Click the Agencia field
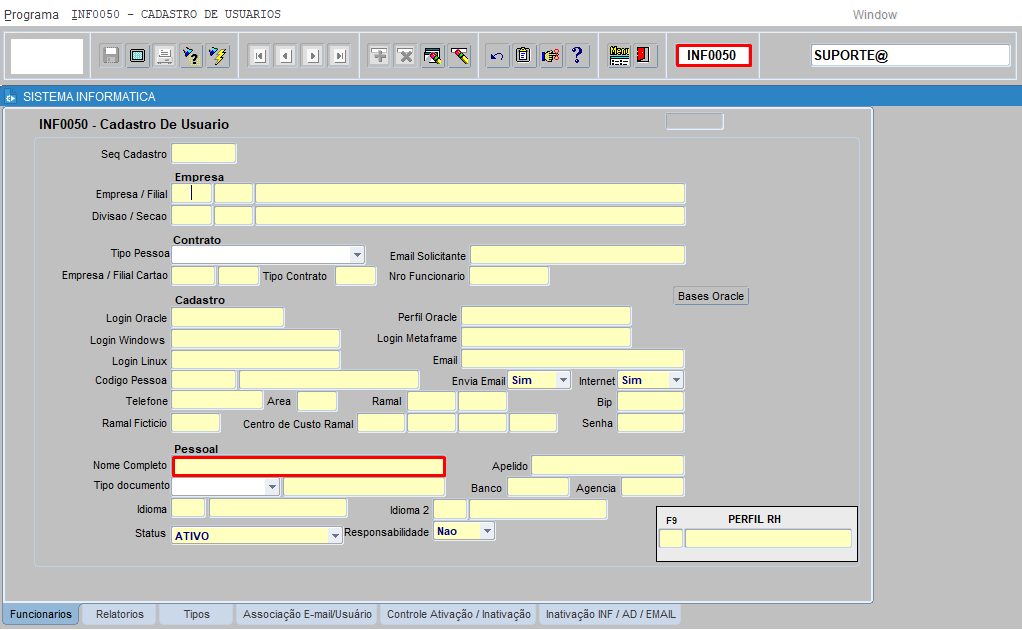Viewport: 1022px width, 630px height. pos(652,487)
